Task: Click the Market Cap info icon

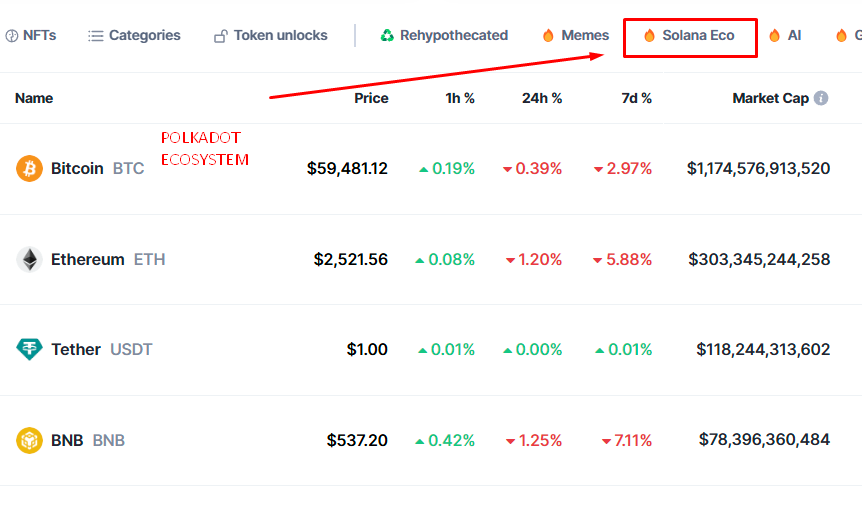Action: pos(821,98)
